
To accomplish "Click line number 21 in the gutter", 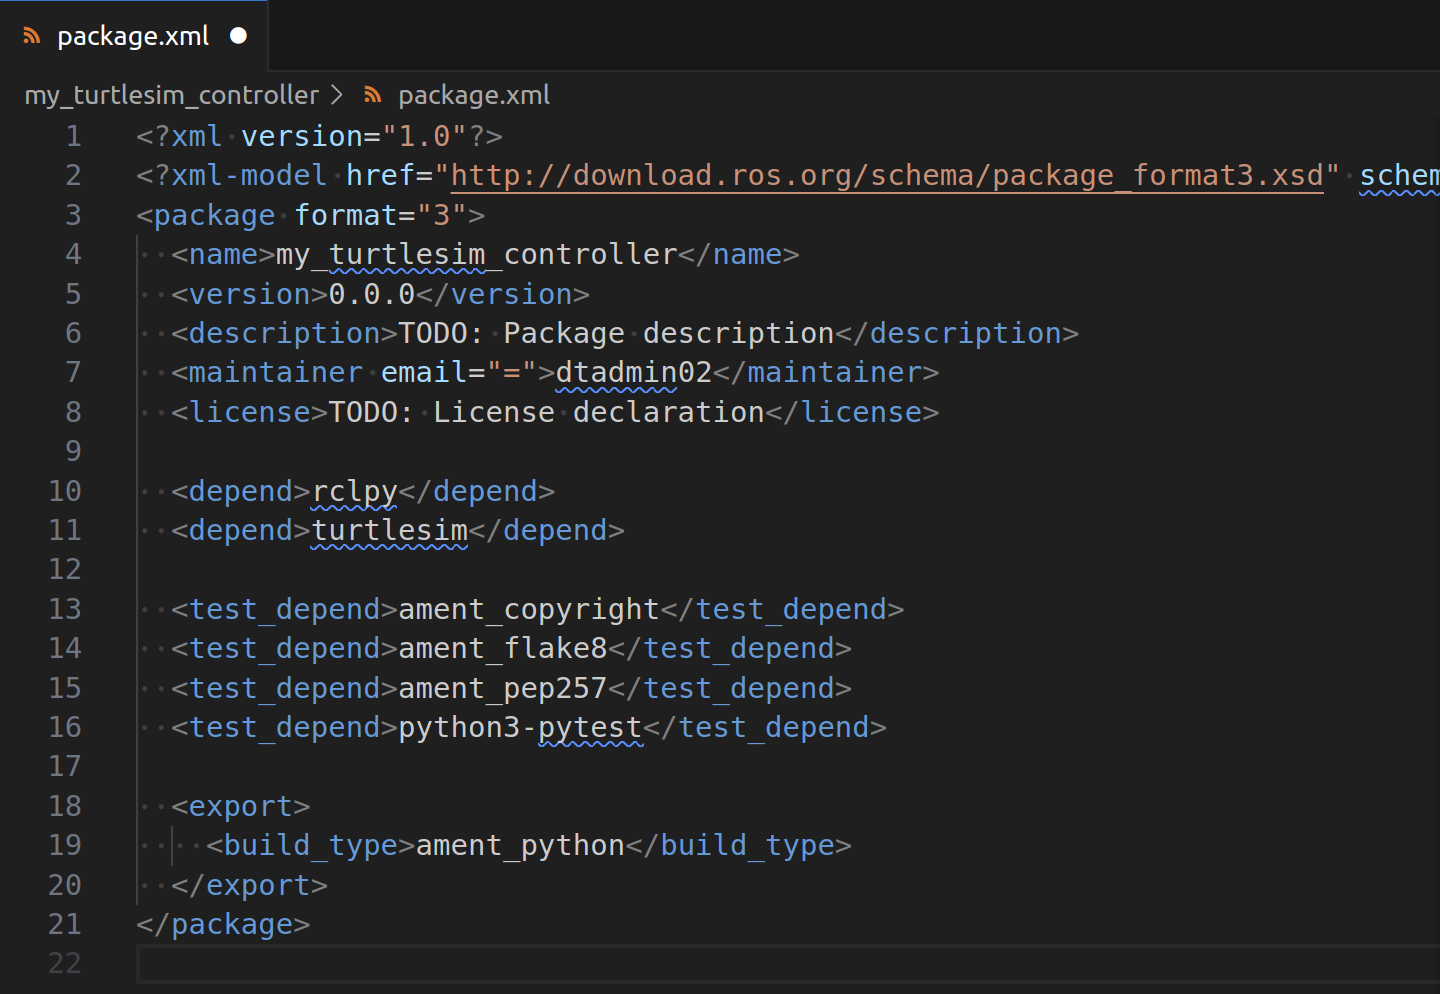I will (64, 924).
